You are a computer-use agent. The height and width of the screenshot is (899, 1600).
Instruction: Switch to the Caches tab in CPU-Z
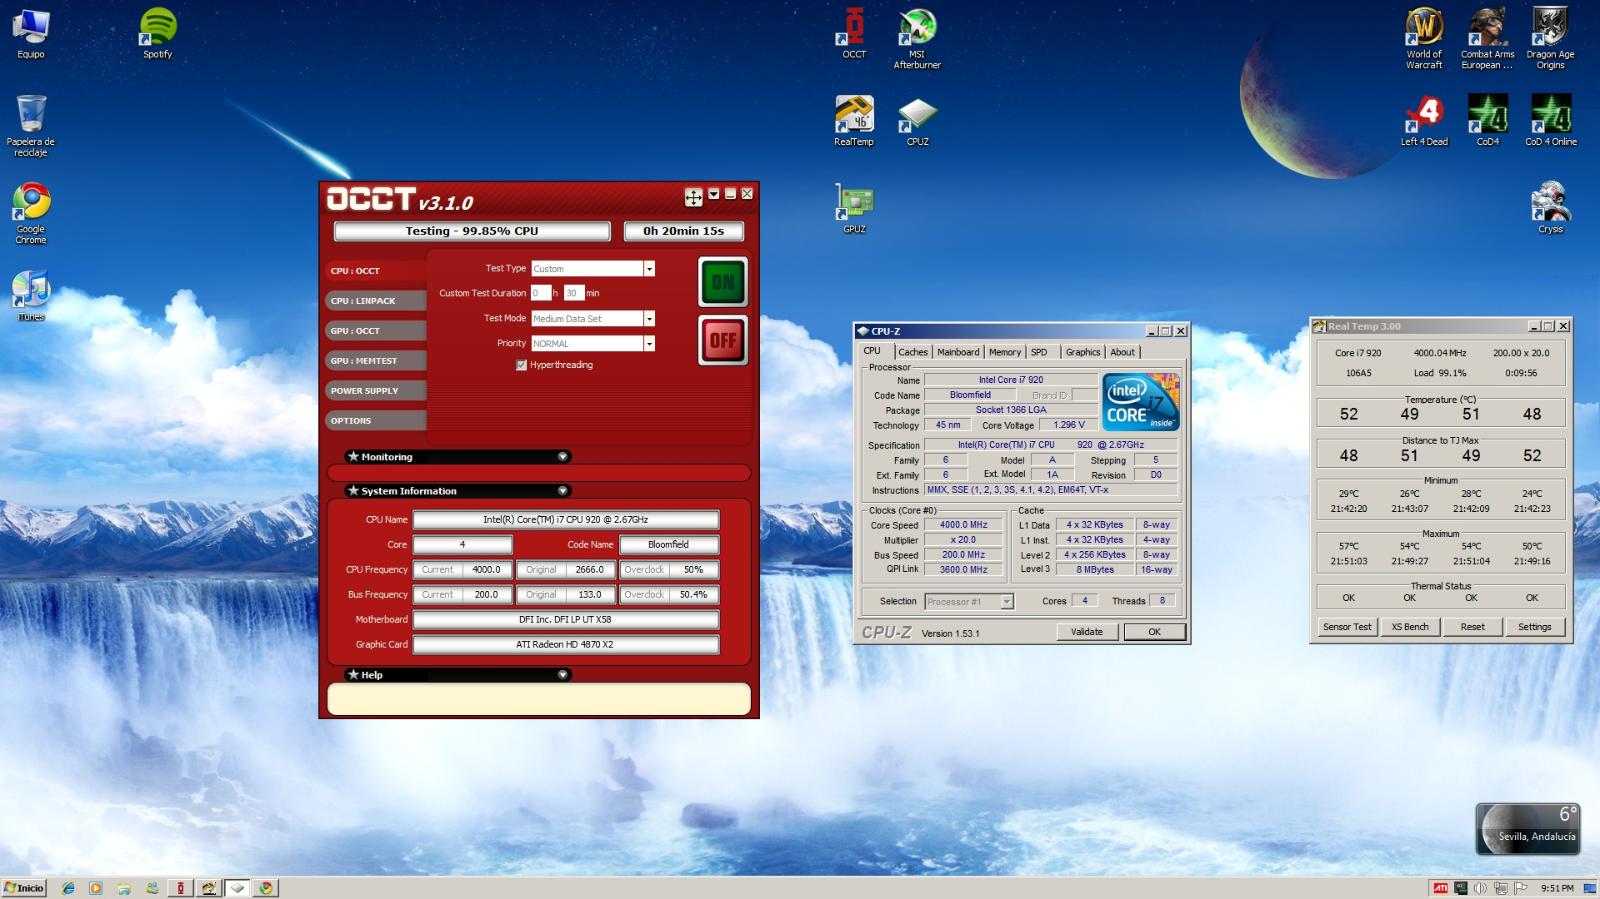coord(912,352)
